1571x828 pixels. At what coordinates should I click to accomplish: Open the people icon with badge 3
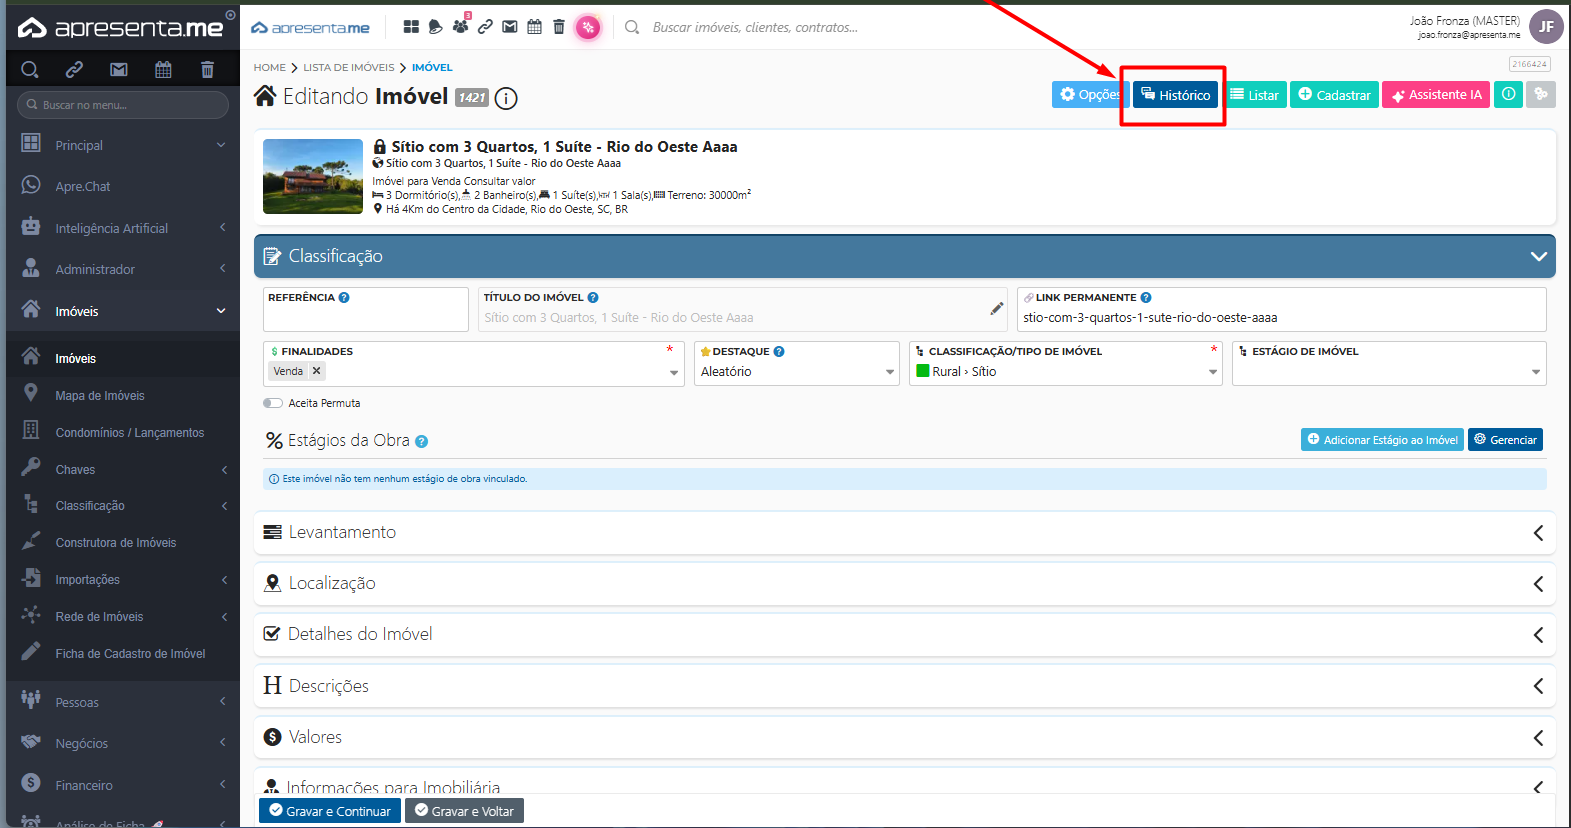coord(460,26)
